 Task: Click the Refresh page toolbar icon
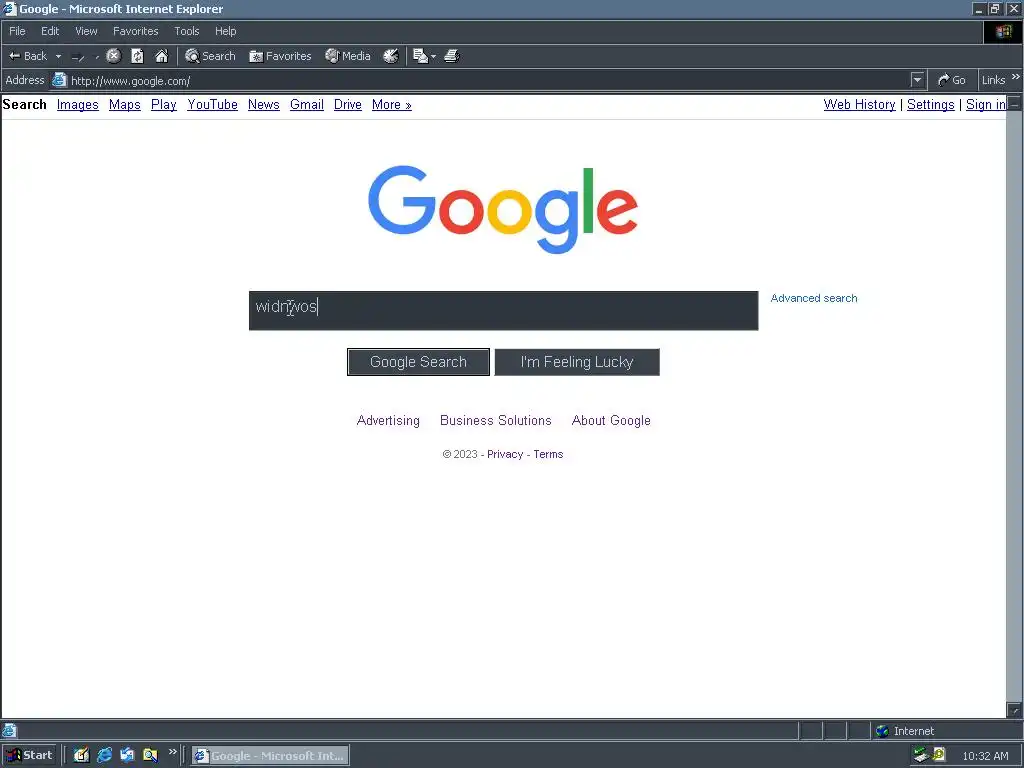[x=137, y=56]
